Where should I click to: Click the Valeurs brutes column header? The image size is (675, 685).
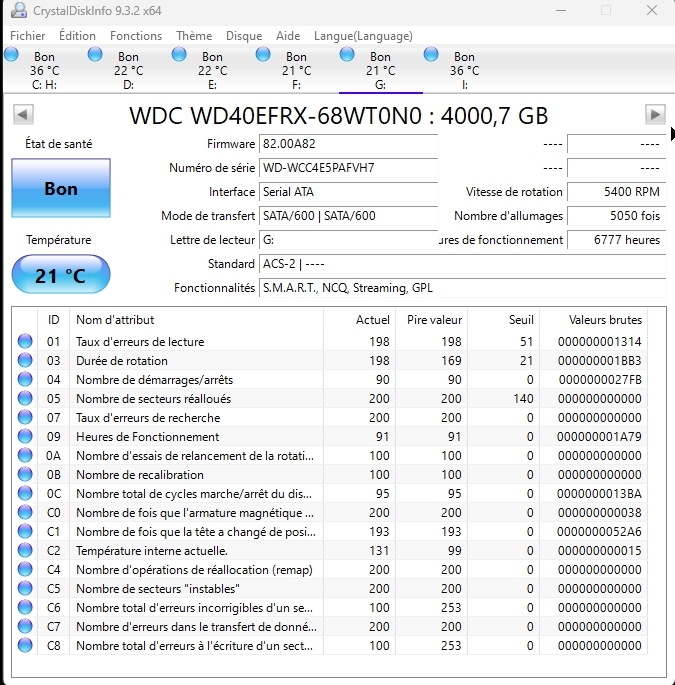click(594, 320)
